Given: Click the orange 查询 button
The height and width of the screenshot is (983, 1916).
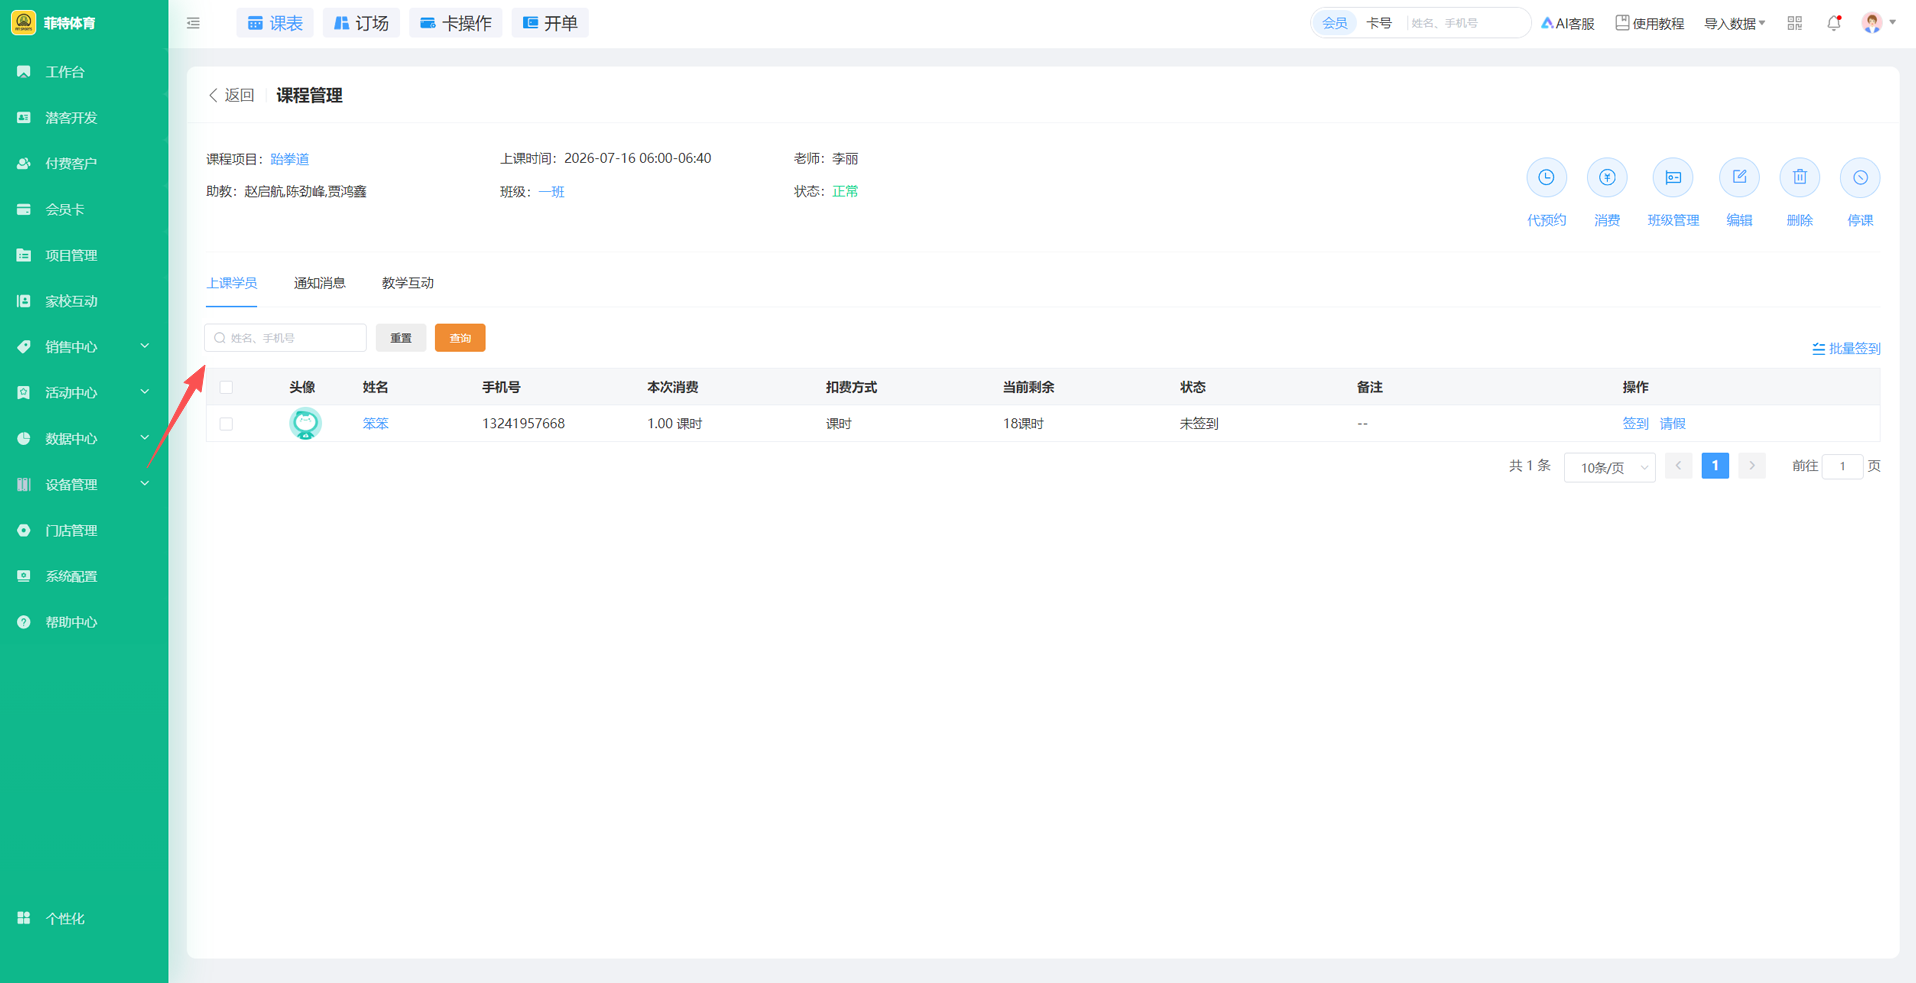Looking at the screenshot, I should (460, 338).
